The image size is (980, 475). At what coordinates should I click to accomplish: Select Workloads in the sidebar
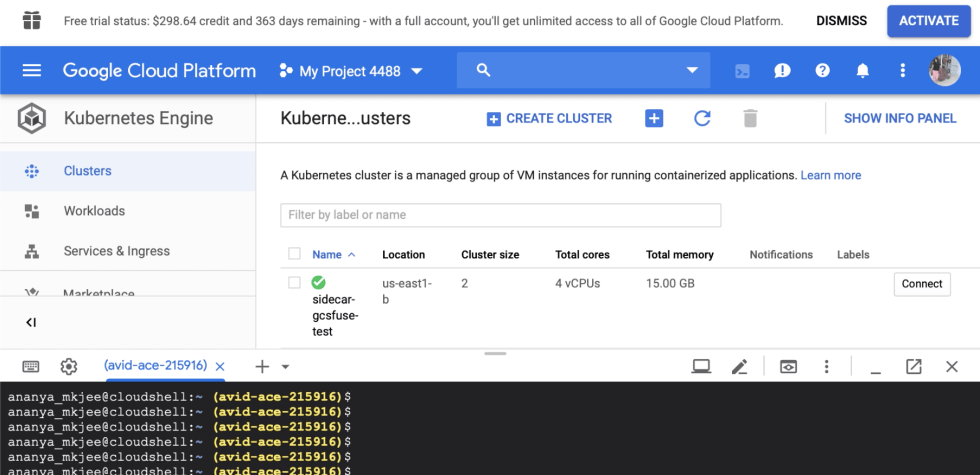point(128,211)
